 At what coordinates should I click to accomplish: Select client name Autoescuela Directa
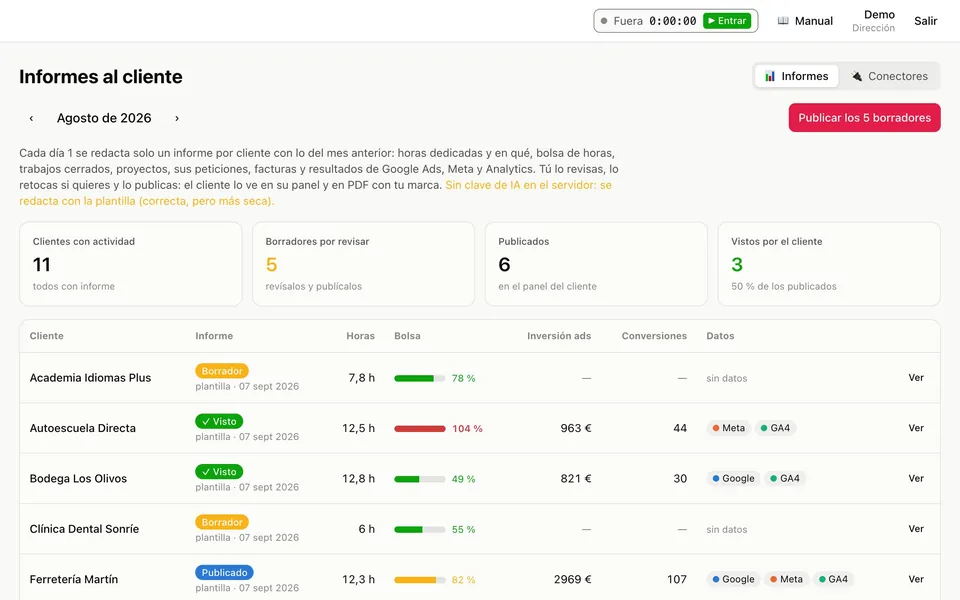[83, 428]
